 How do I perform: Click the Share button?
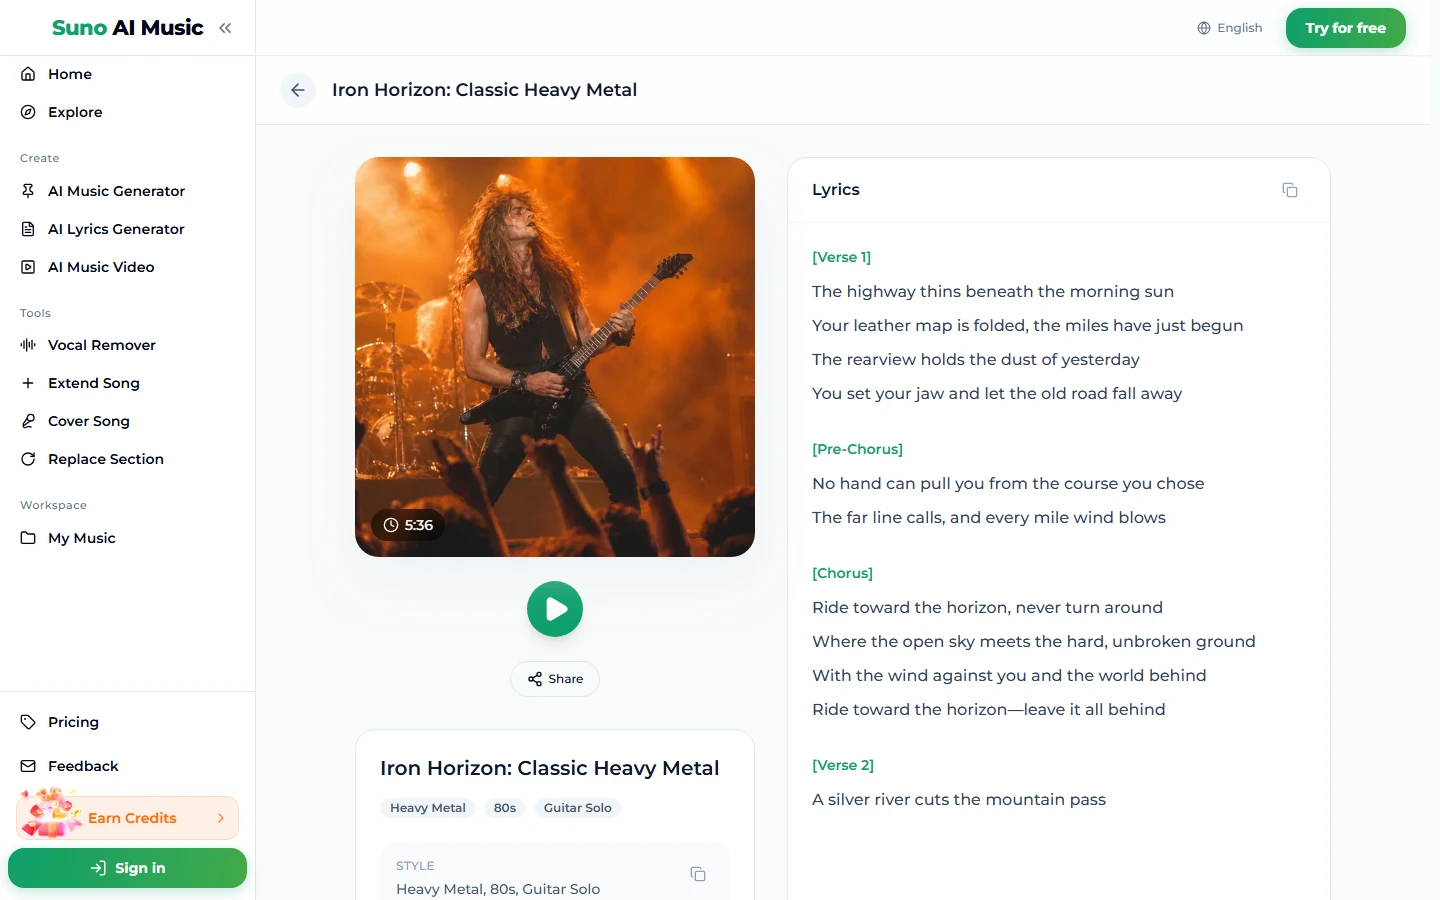pos(555,679)
